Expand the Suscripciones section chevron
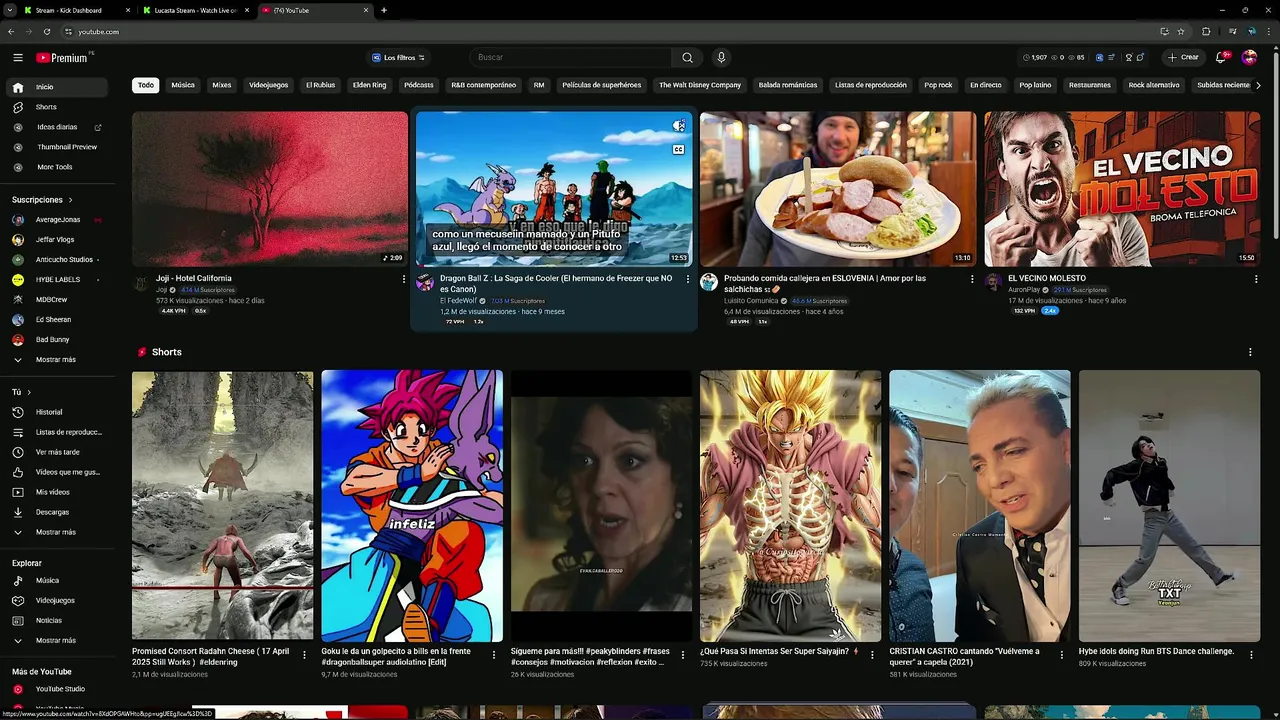 [69, 200]
